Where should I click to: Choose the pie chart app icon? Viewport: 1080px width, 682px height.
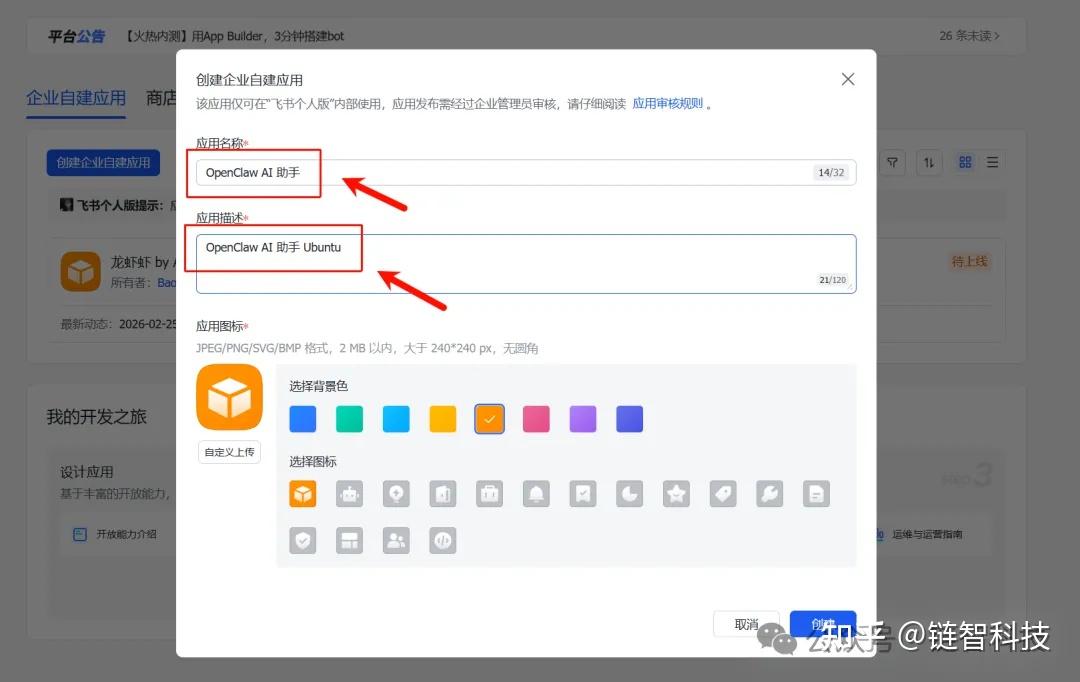[630, 494]
